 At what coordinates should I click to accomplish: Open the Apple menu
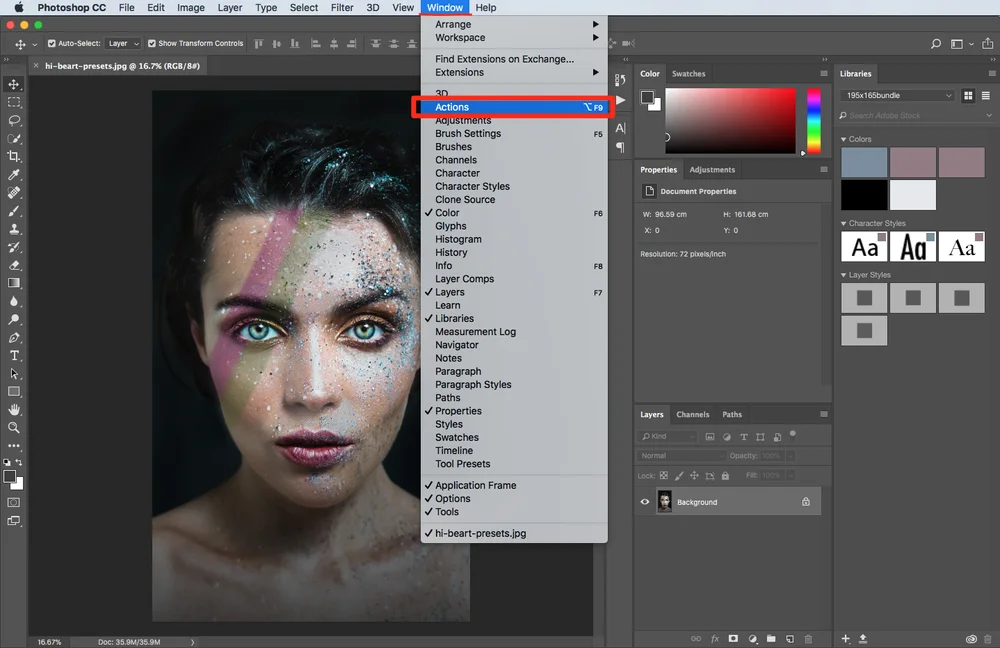click(x=18, y=8)
